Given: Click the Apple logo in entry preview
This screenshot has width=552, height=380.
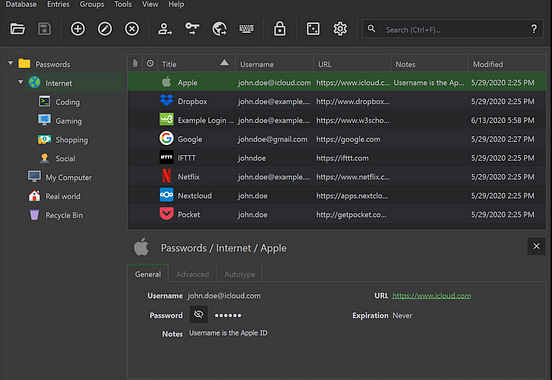Looking at the screenshot, I should pos(141,247).
